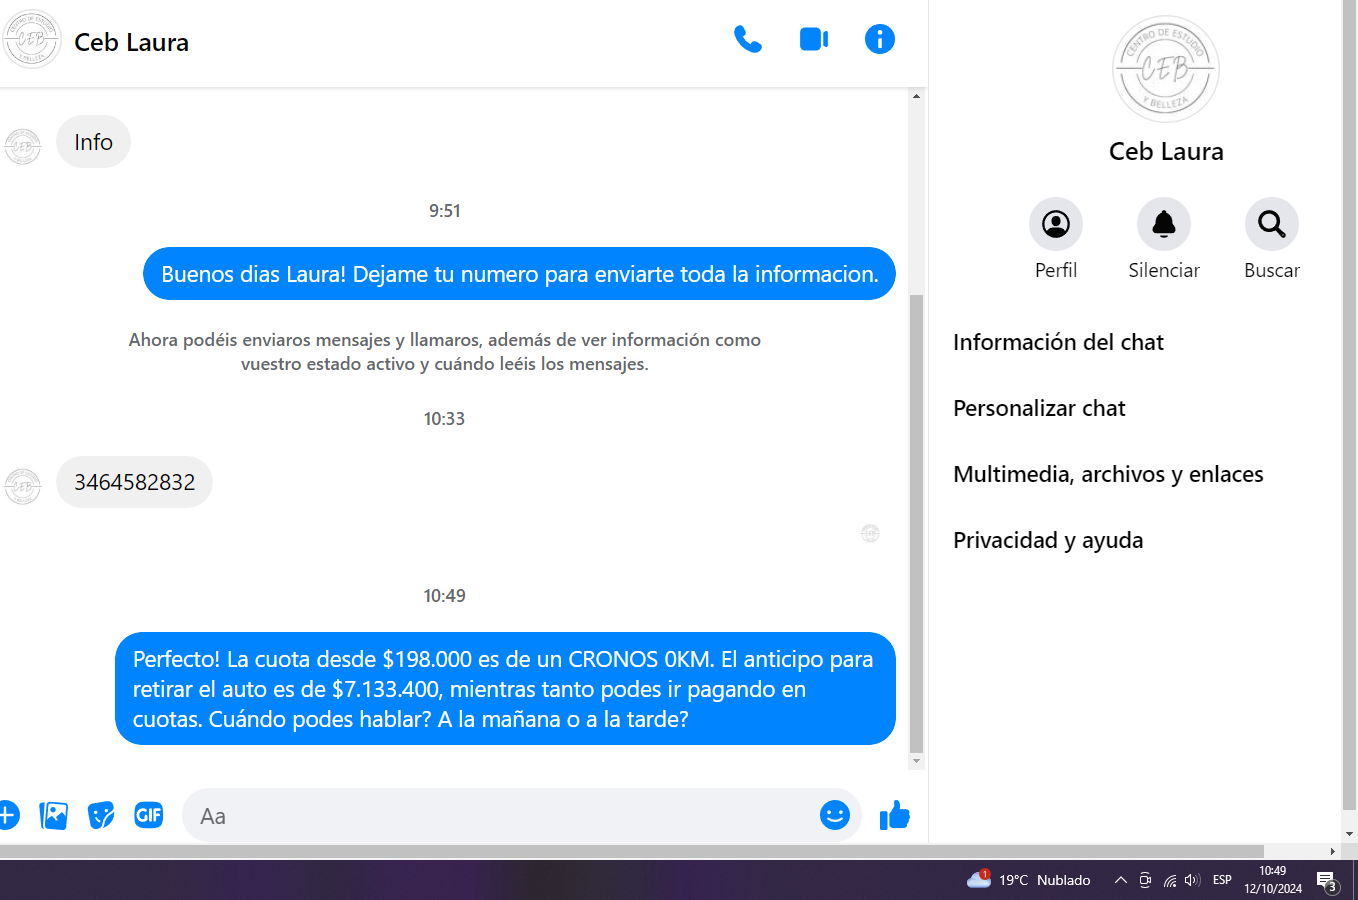Open the Perfil profile icon
The height and width of the screenshot is (900, 1358).
tap(1055, 224)
